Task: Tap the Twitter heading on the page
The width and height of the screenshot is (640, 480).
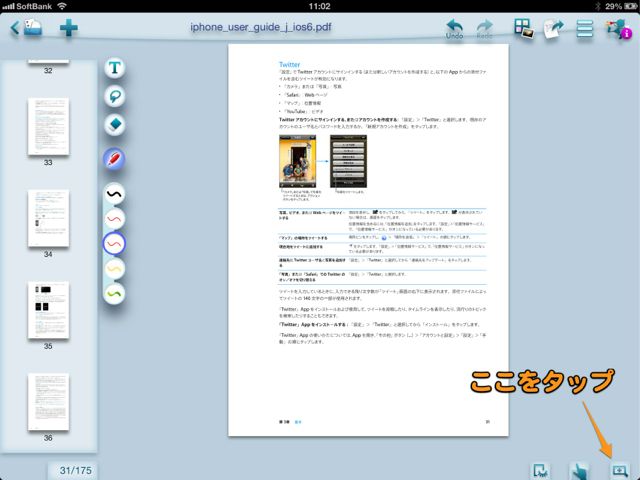Action: click(x=289, y=64)
